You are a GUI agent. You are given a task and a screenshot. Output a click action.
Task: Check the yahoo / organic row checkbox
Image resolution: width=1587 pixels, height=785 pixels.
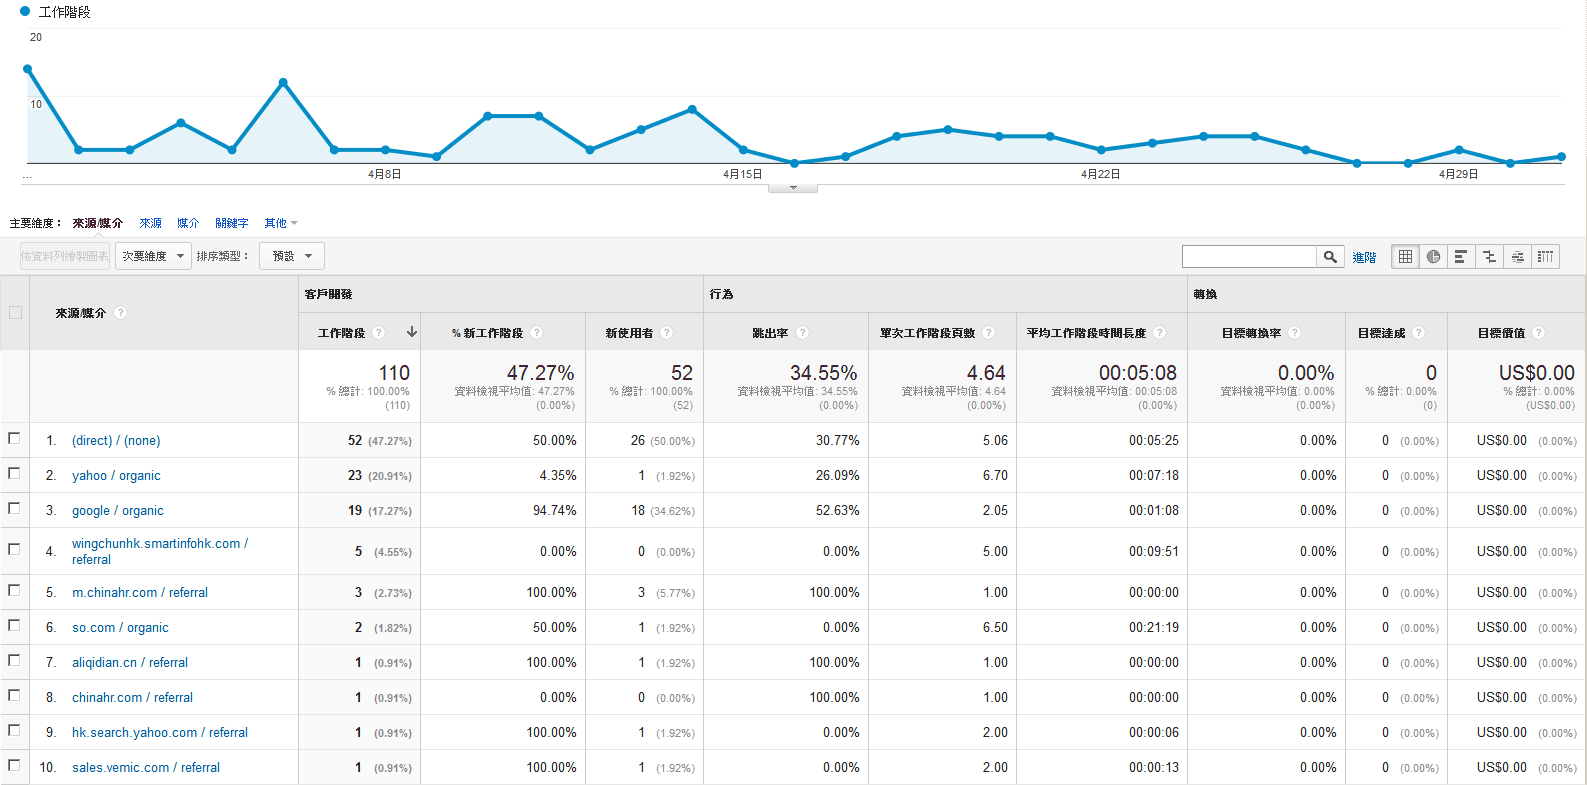click(x=14, y=473)
